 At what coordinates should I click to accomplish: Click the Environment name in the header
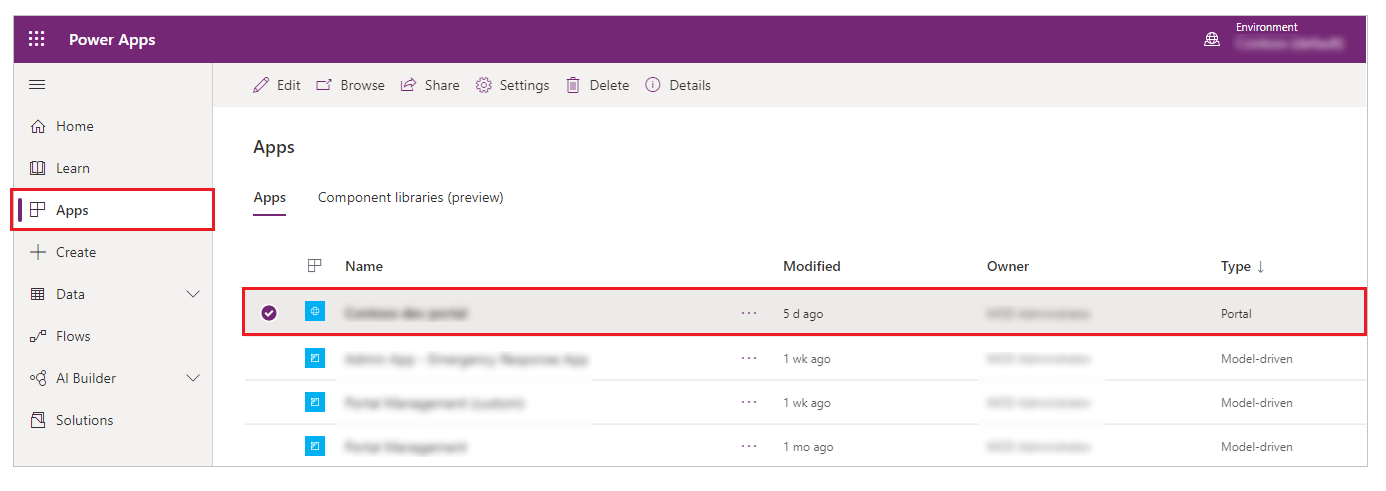coord(1289,44)
